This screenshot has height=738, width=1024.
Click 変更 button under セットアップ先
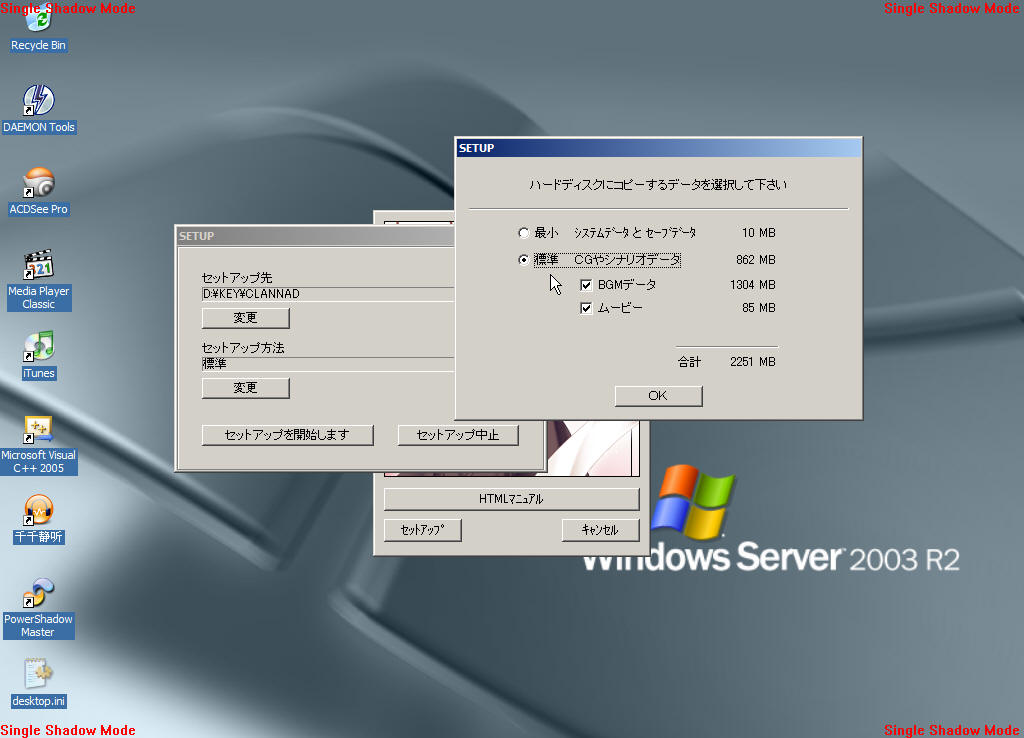click(x=246, y=318)
